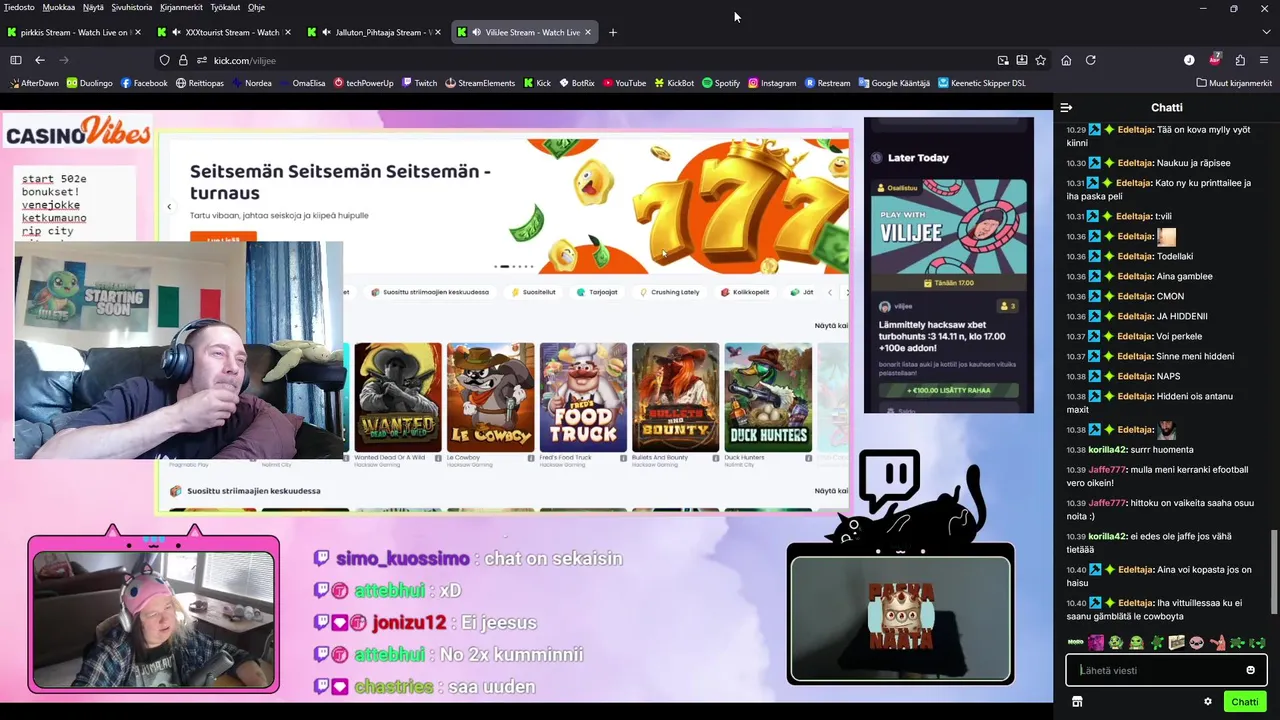Open the emoji picker in message box
This screenshot has height=720, width=1280.
coord(1250,670)
